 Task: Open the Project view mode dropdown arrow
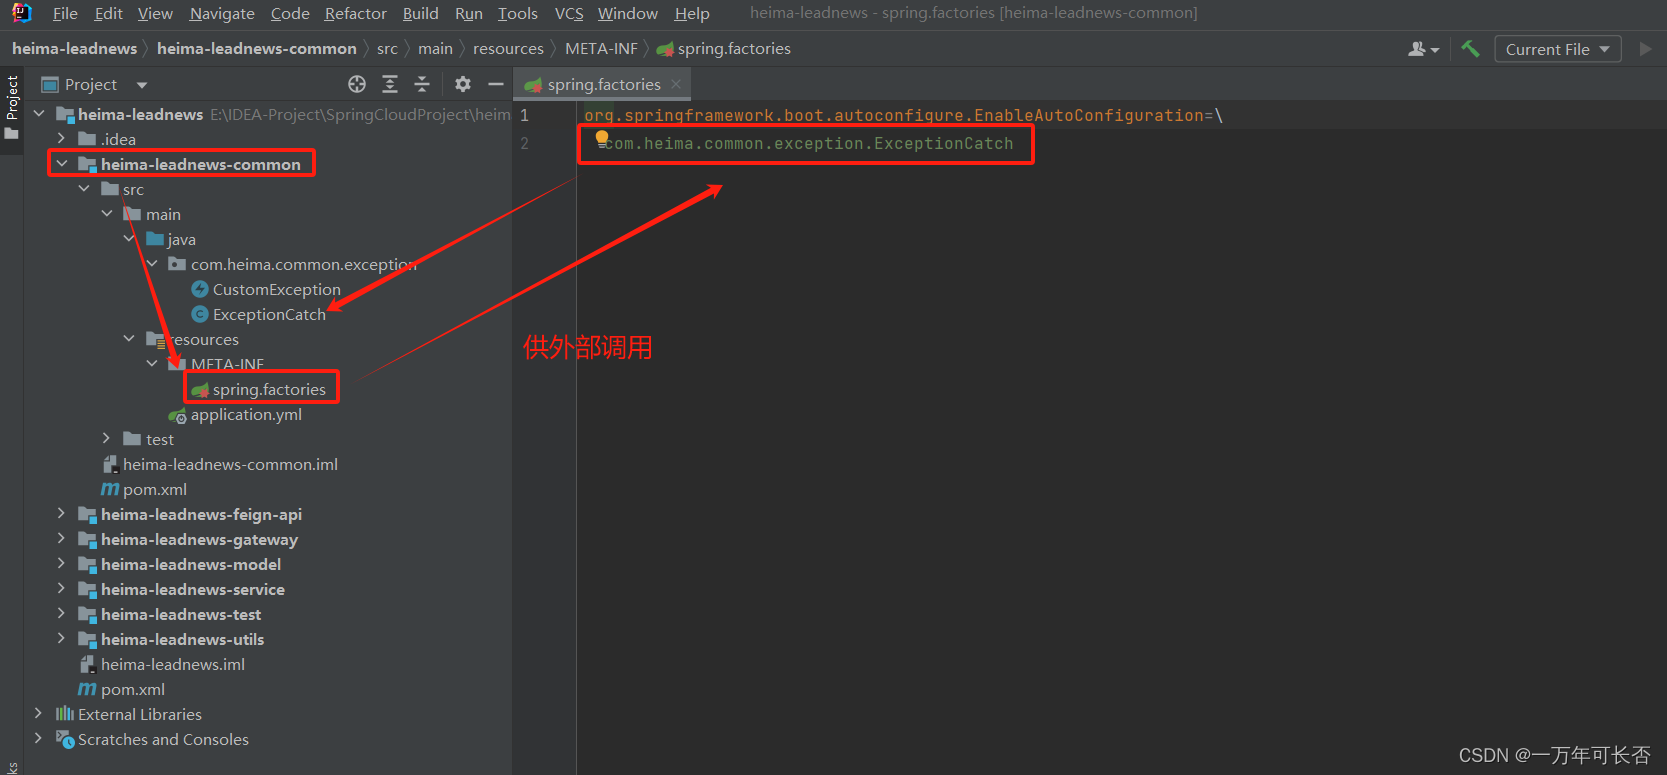pos(142,85)
